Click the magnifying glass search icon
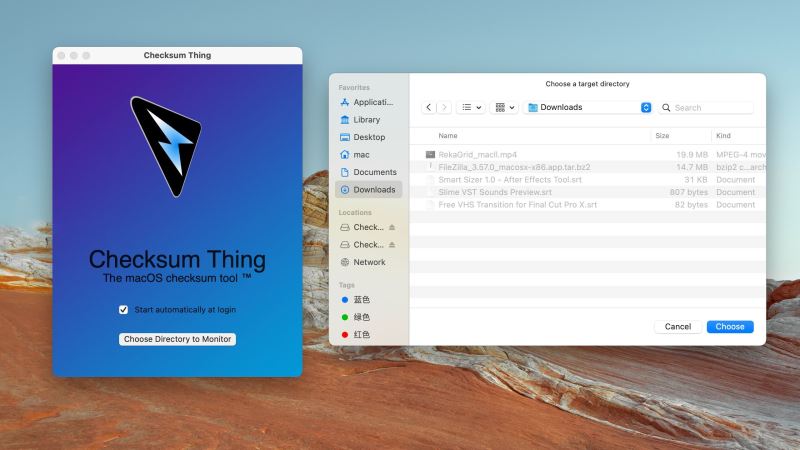 click(x=666, y=108)
